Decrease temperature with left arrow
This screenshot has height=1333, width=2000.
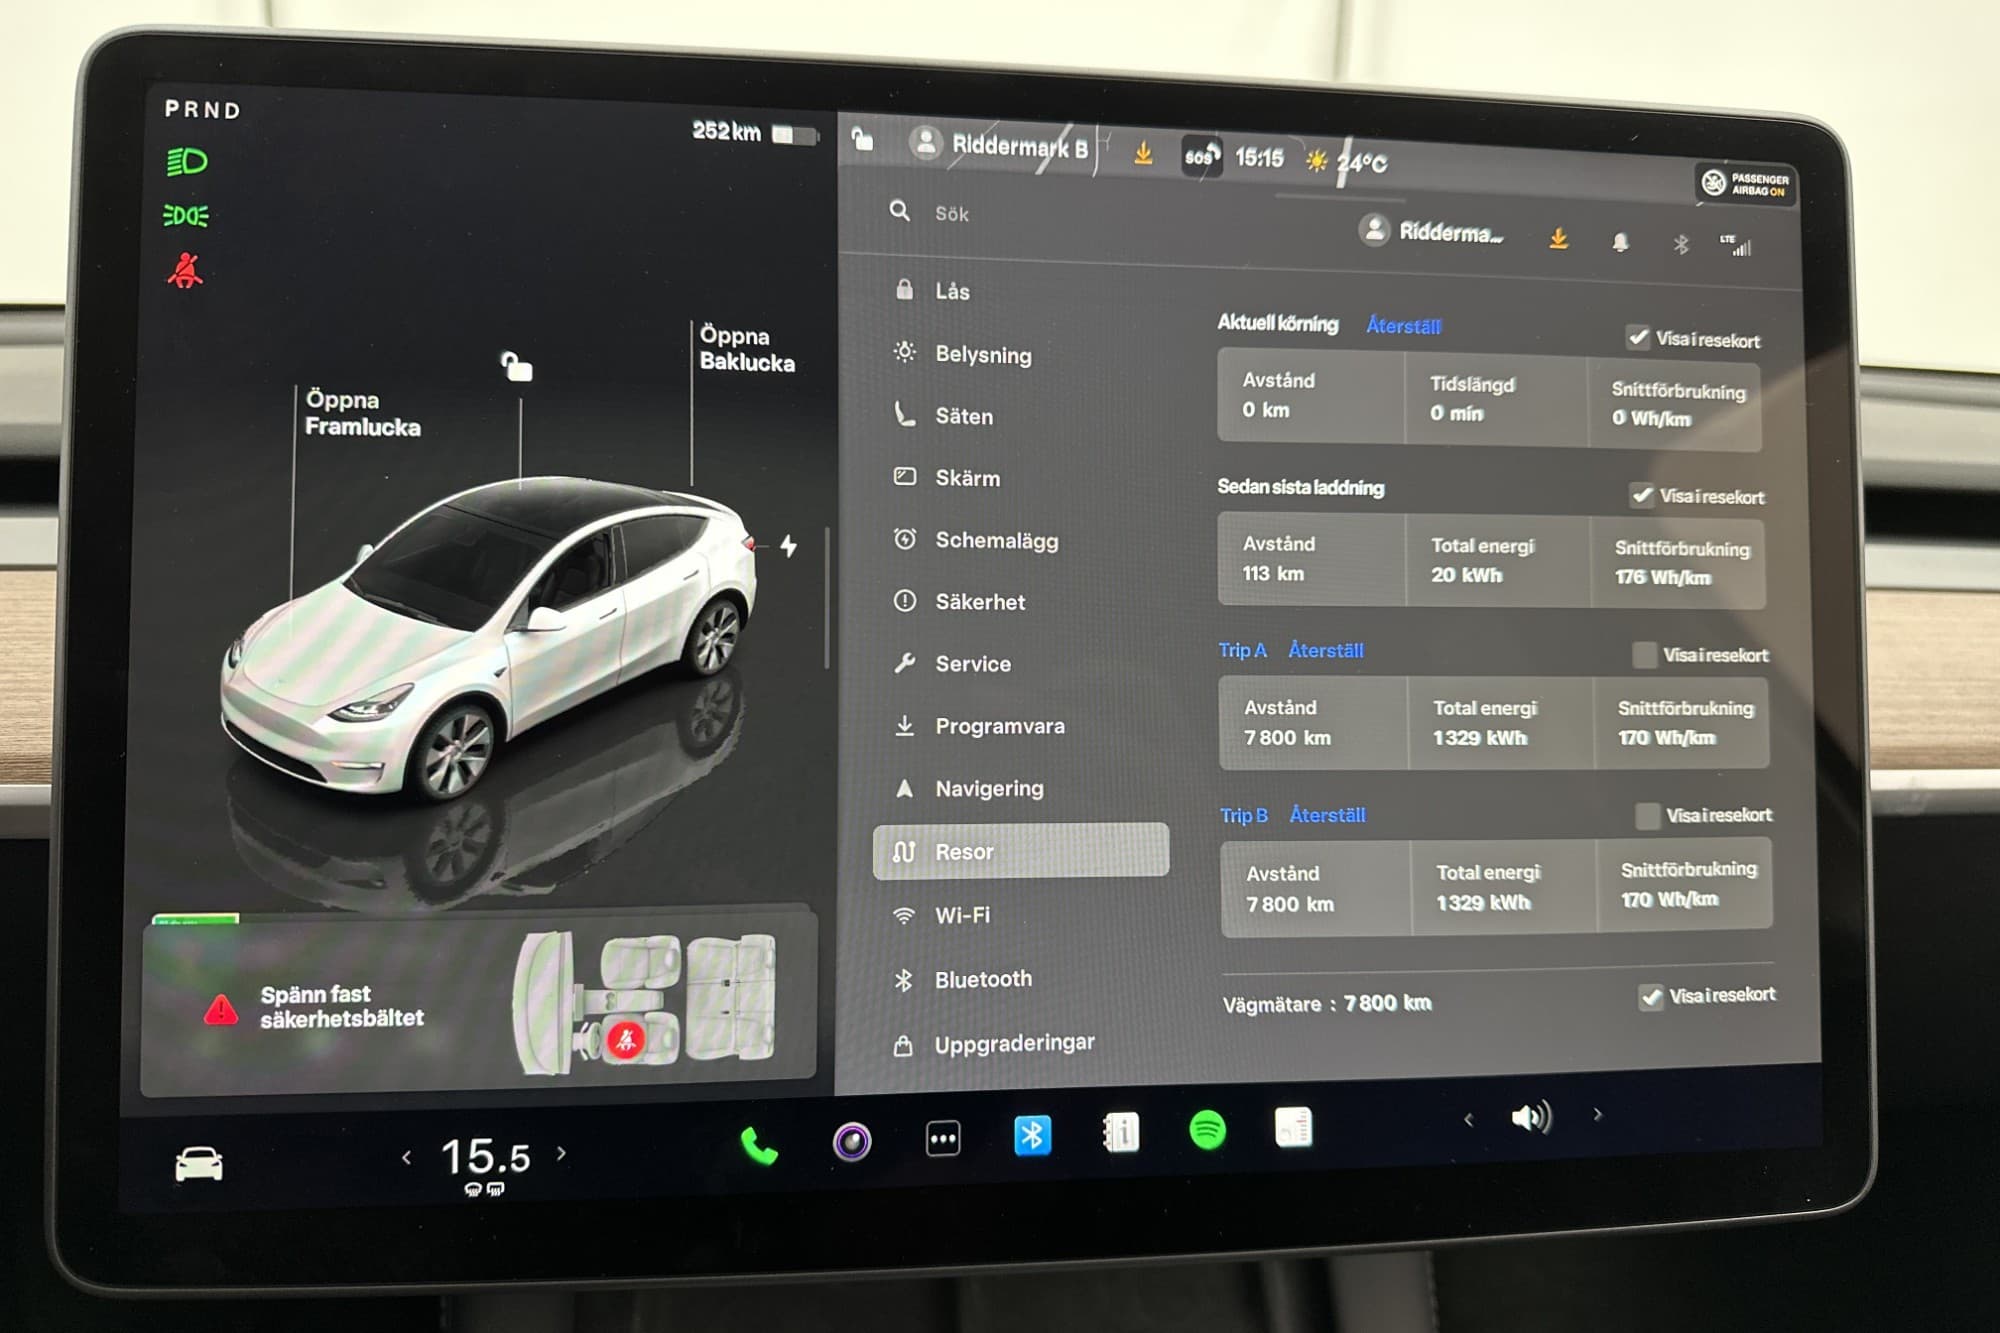point(406,1158)
